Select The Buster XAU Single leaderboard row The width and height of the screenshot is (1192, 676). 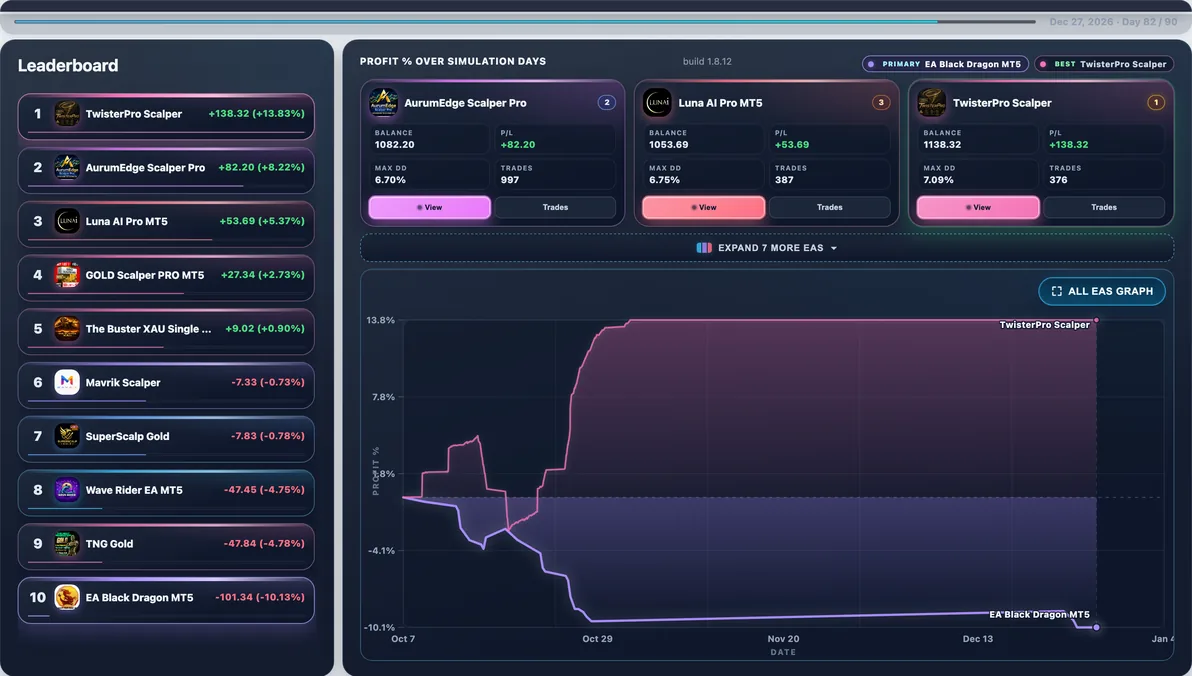(166, 332)
